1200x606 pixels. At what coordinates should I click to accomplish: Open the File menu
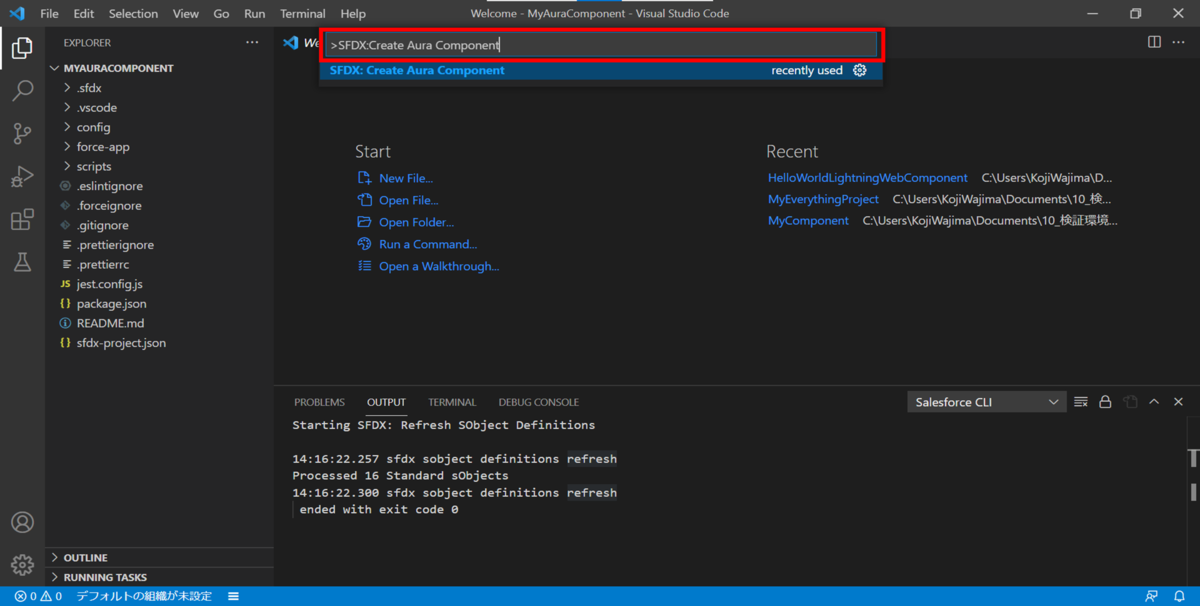coord(49,14)
